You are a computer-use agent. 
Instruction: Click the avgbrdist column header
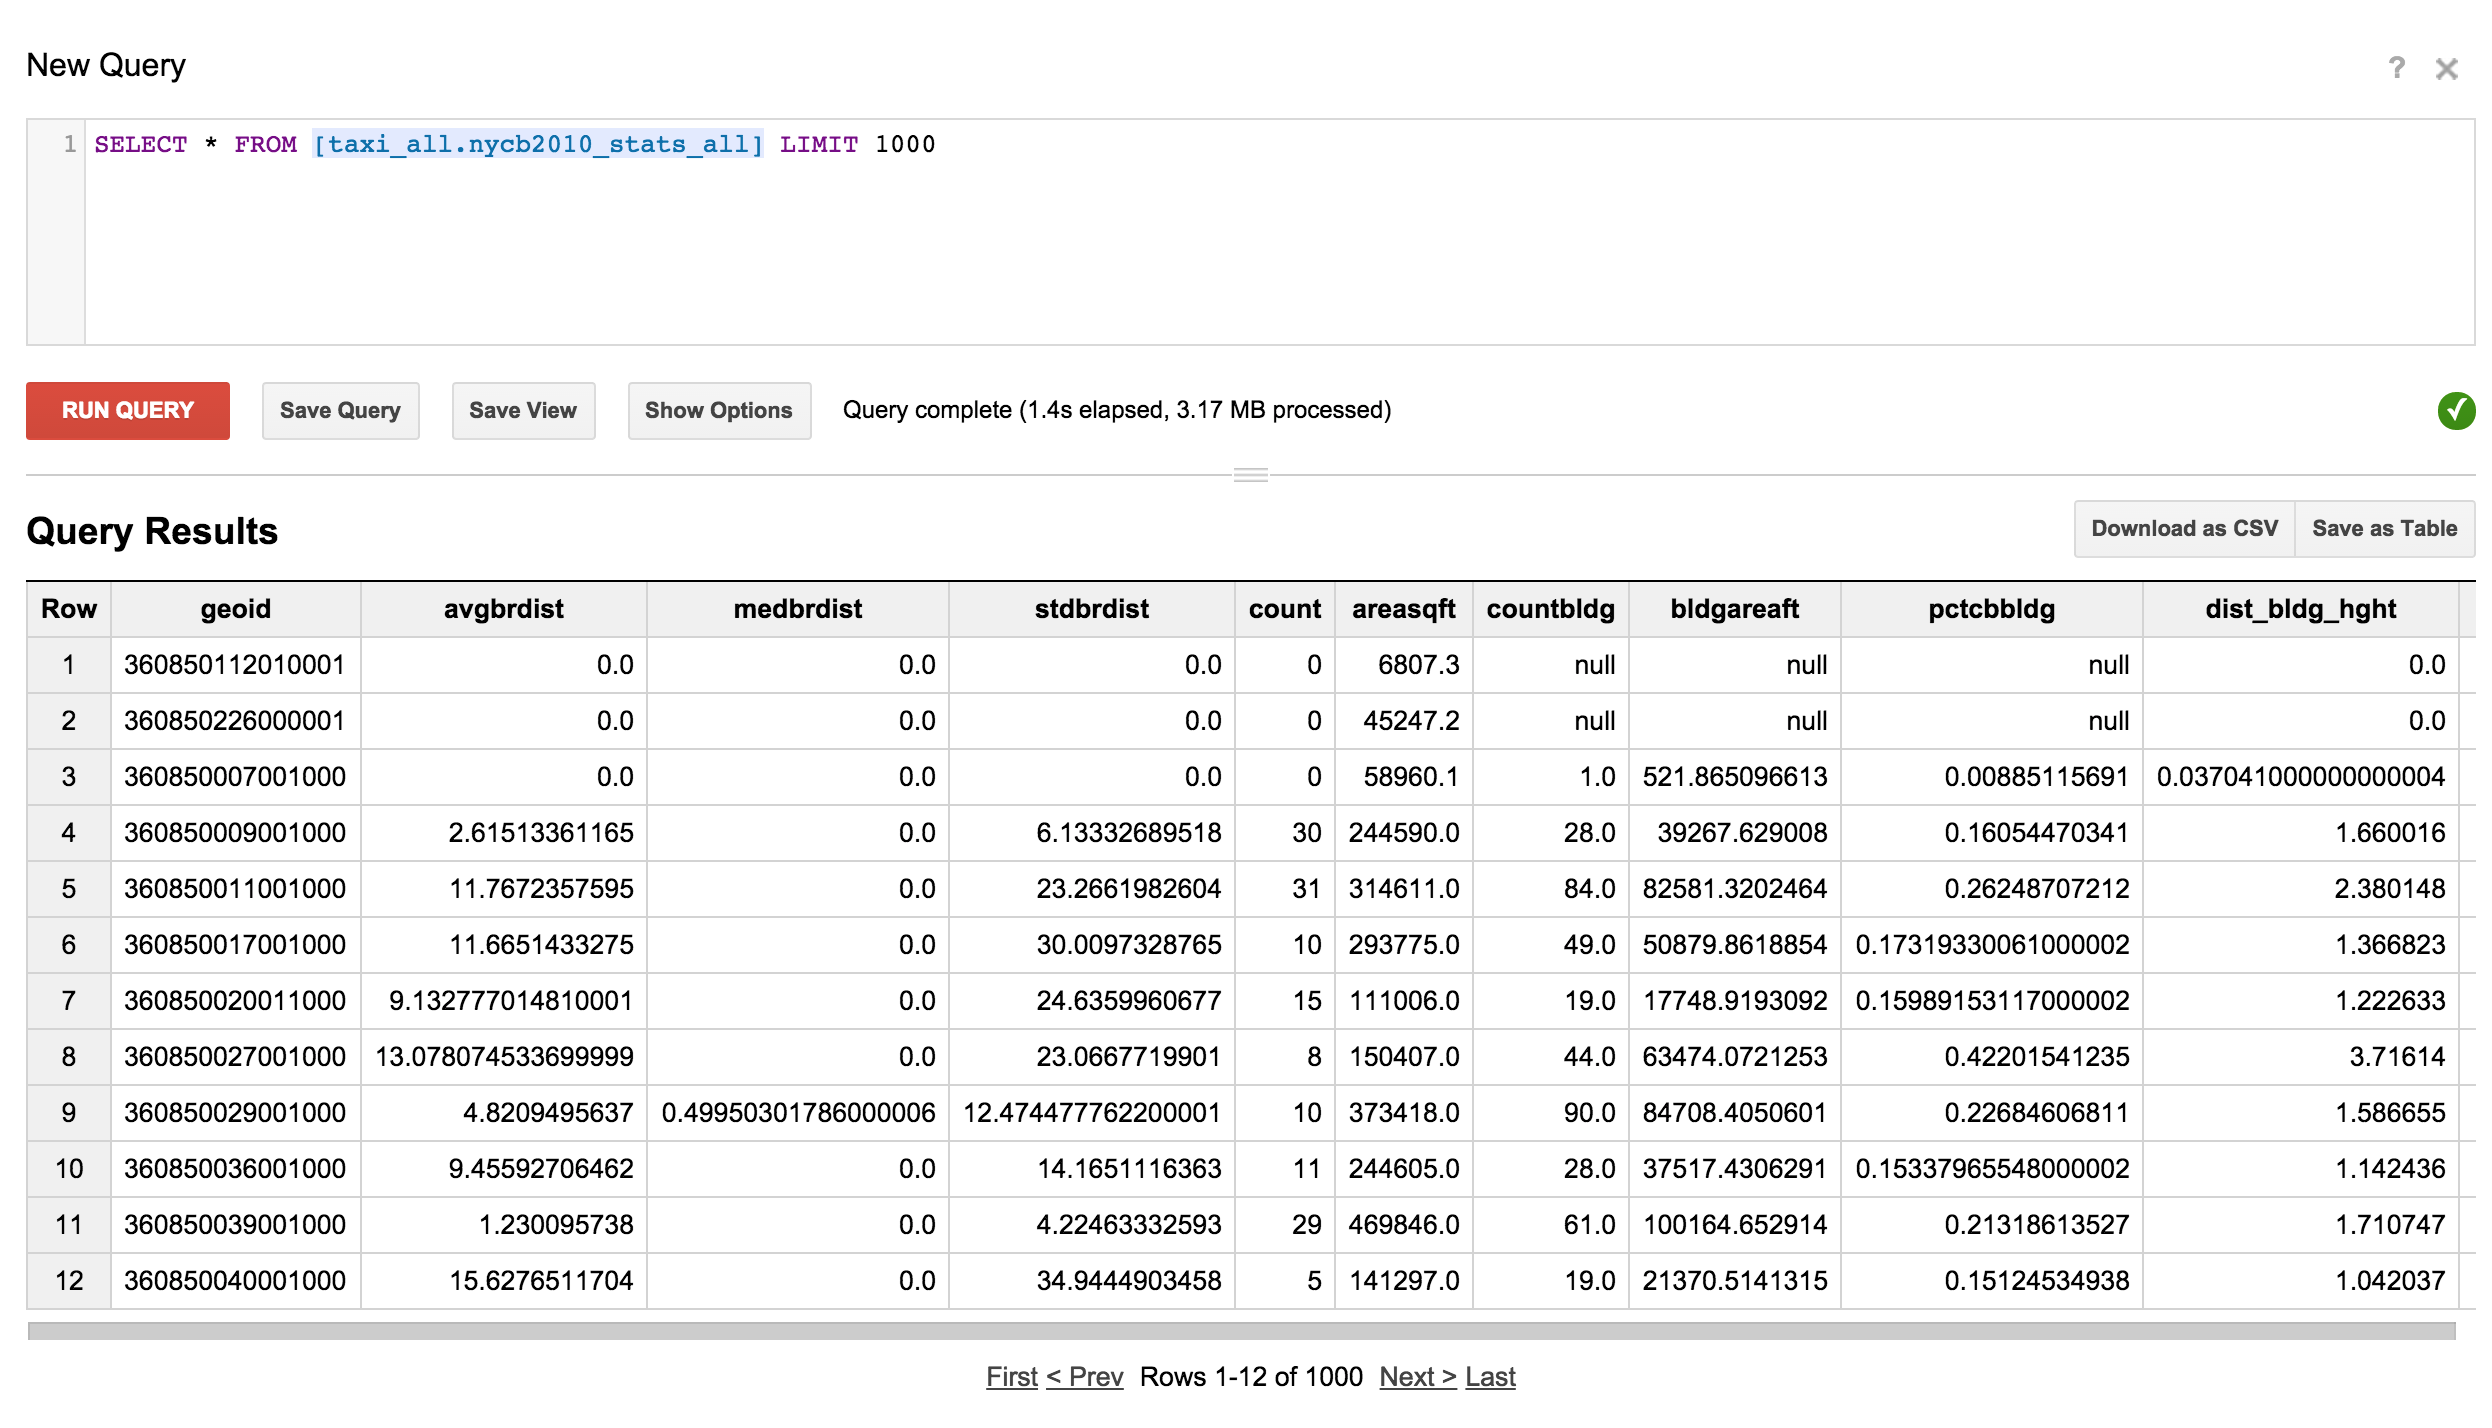click(503, 608)
